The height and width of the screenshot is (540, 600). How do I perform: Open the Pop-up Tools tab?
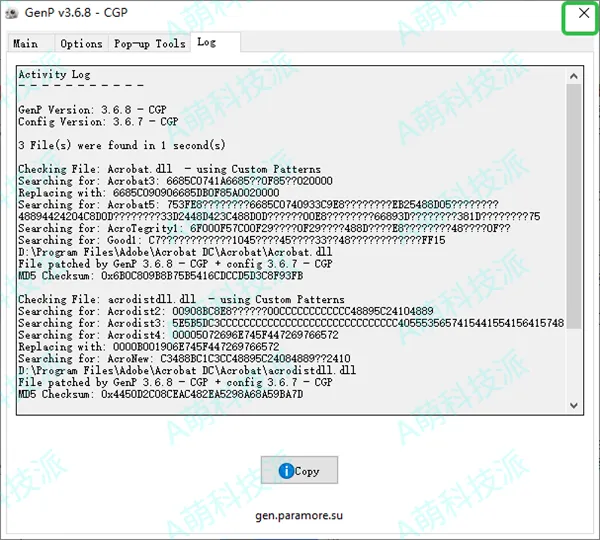150,44
